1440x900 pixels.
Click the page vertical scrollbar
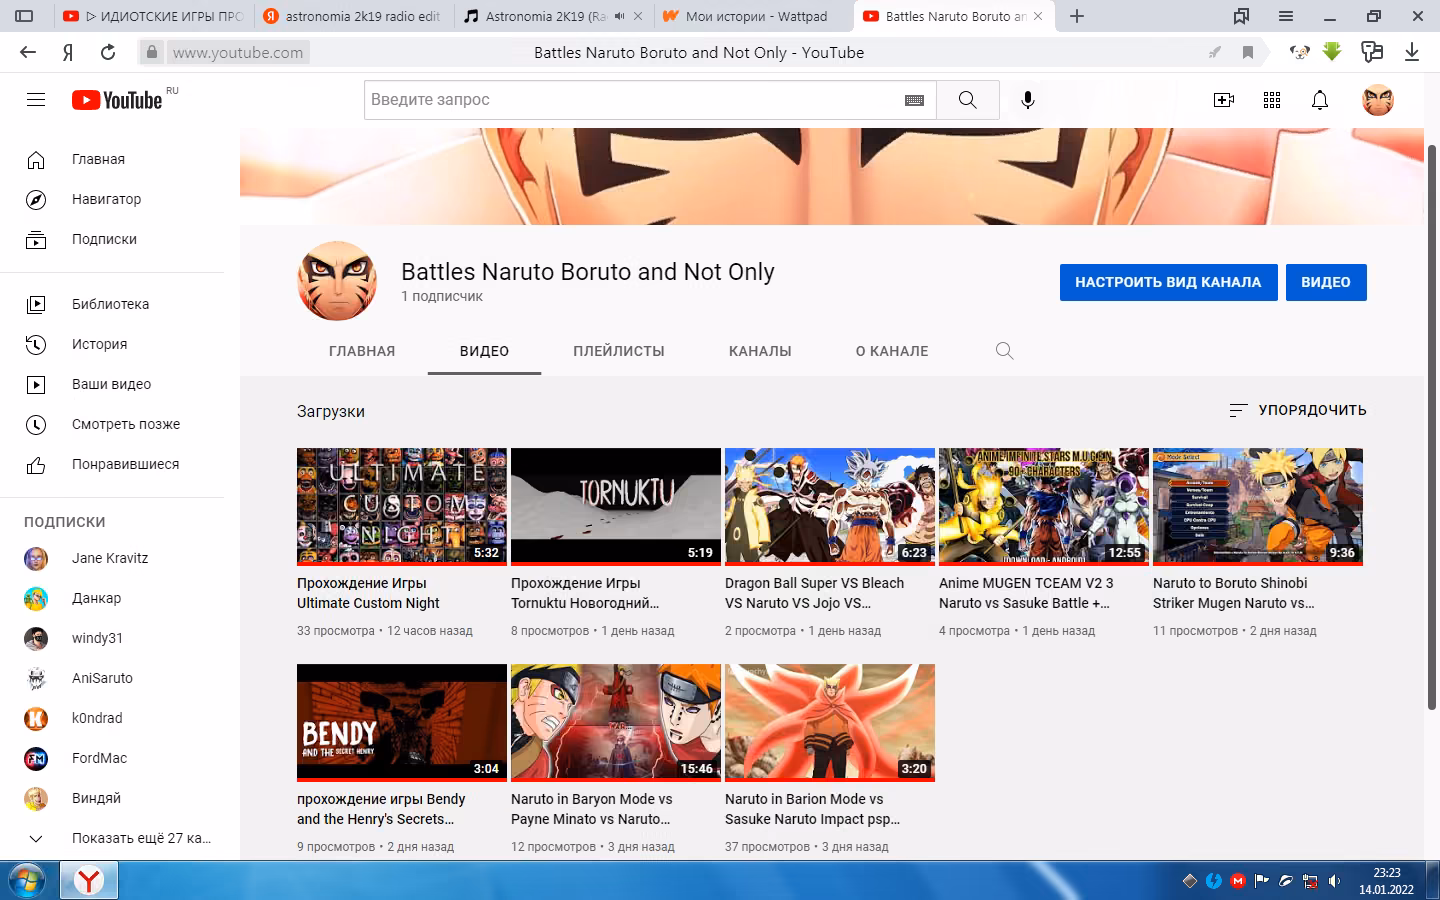pyautogui.click(x=1432, y=428)
